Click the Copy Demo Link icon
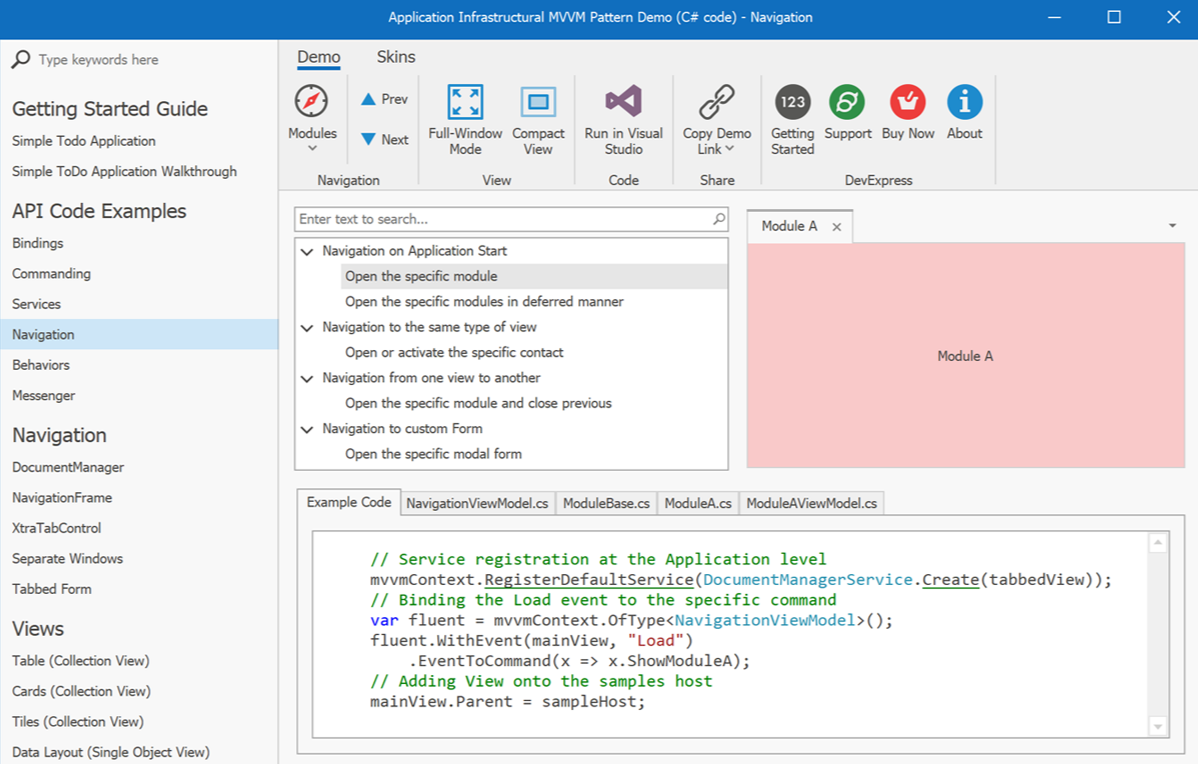Screen dimensions: 1198x764 click(x=717, y=102)
